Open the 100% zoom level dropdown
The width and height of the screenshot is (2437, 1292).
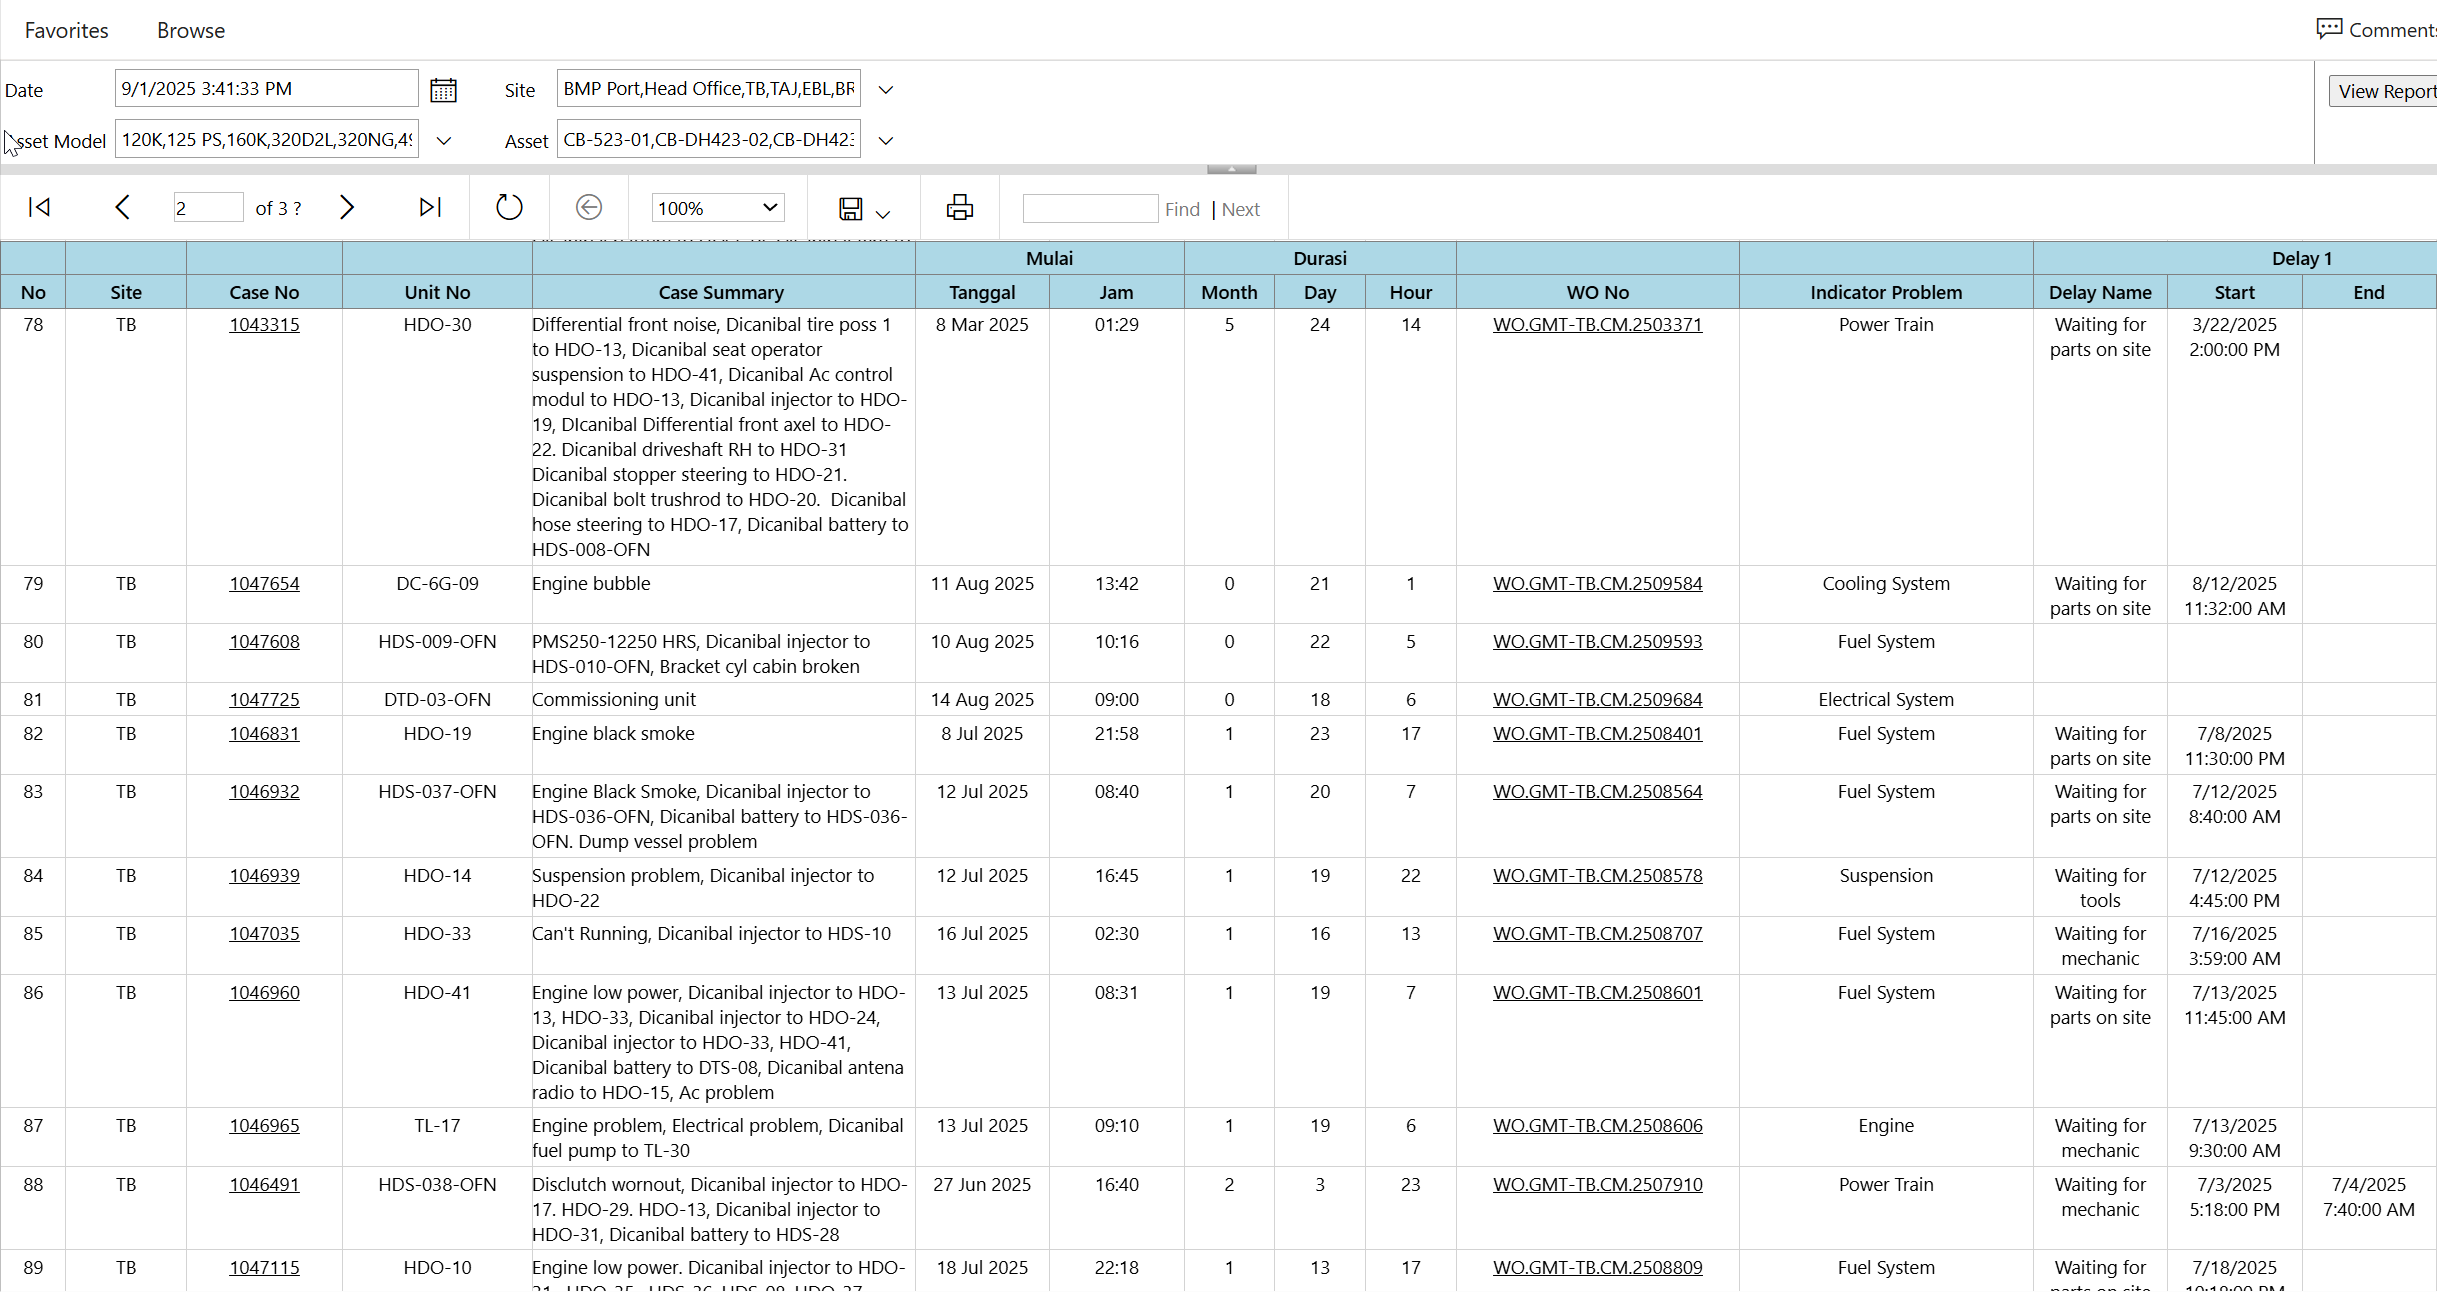click(718, 208)
